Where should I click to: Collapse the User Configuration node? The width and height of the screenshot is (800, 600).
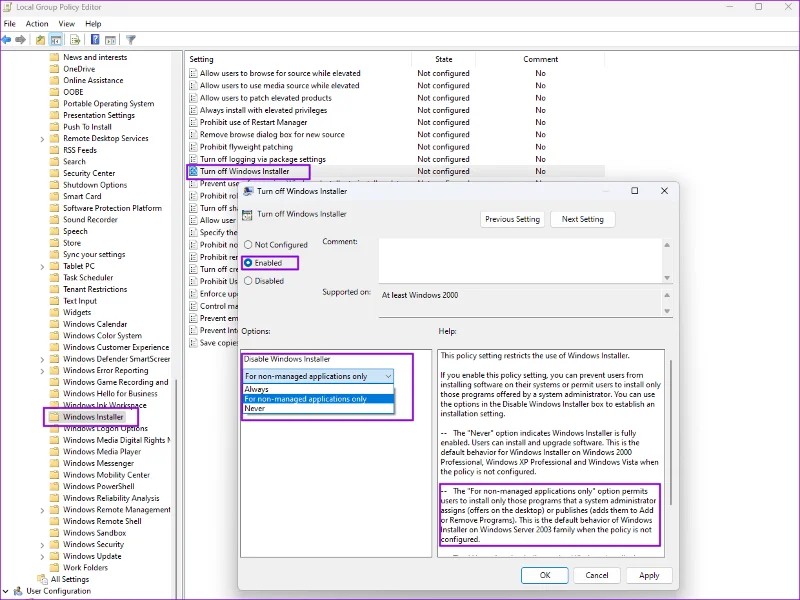click(6, 591)
